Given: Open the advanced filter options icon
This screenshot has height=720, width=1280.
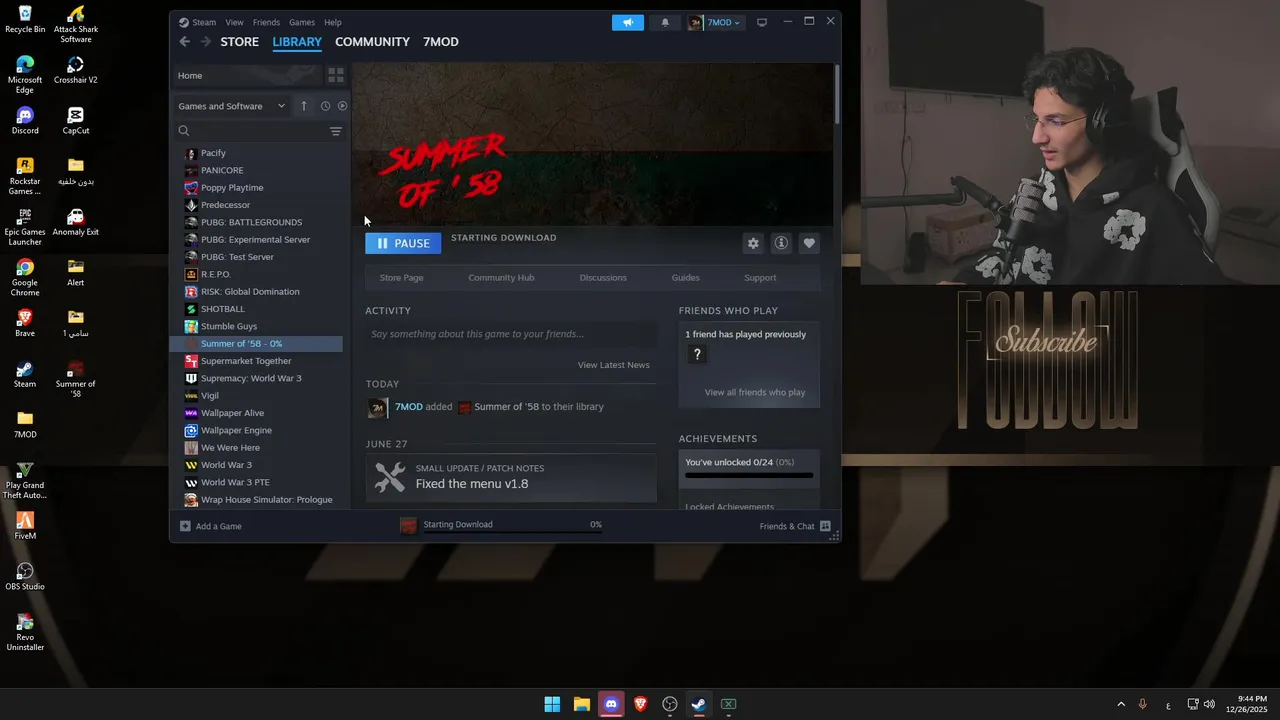Looking at the screenshot, I should tap(336, 131).
